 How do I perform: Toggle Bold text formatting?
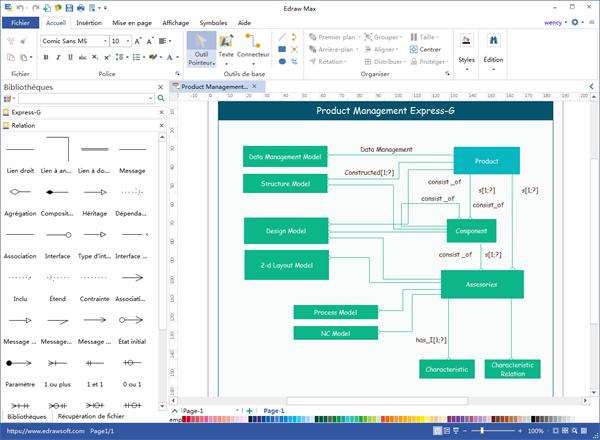(46, 58)
